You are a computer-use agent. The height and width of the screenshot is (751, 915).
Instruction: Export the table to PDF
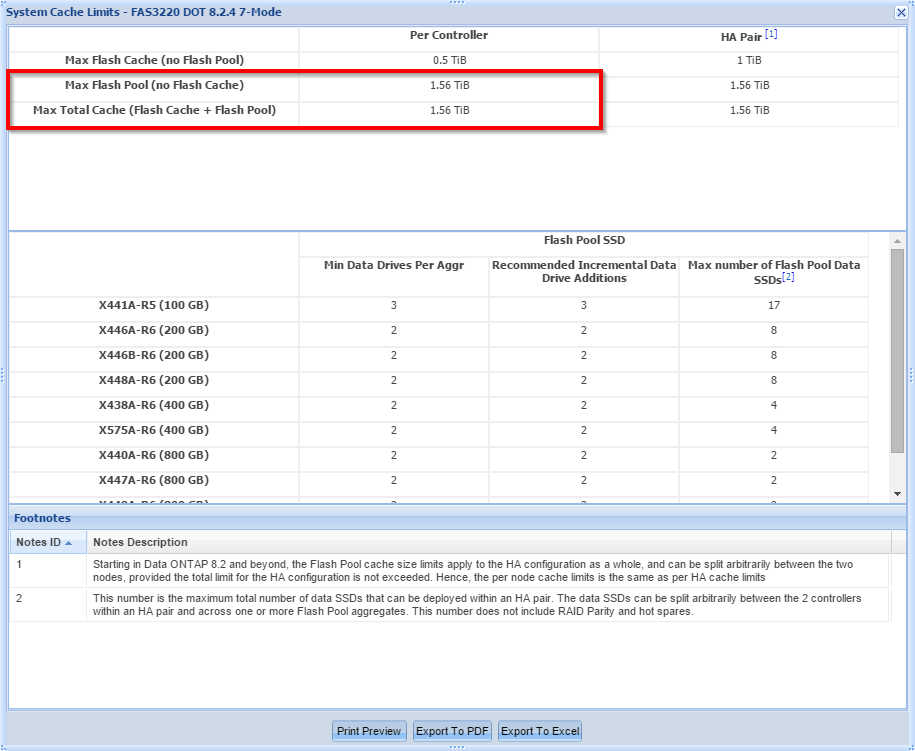[x=452, y=731]
